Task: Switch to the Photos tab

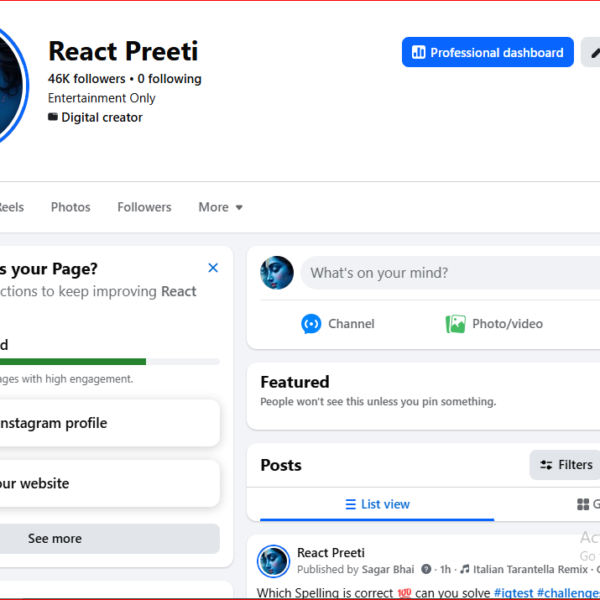Action: tap(70, 207)
